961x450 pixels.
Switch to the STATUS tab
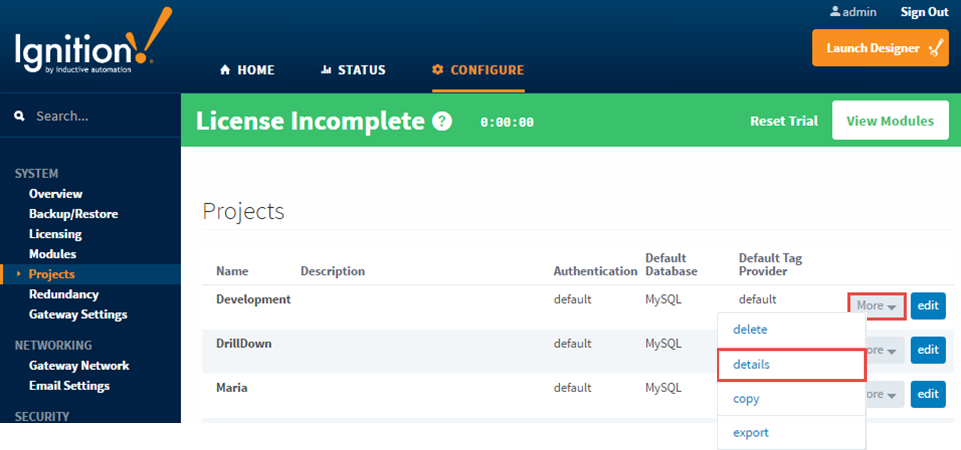click(353, 70)
